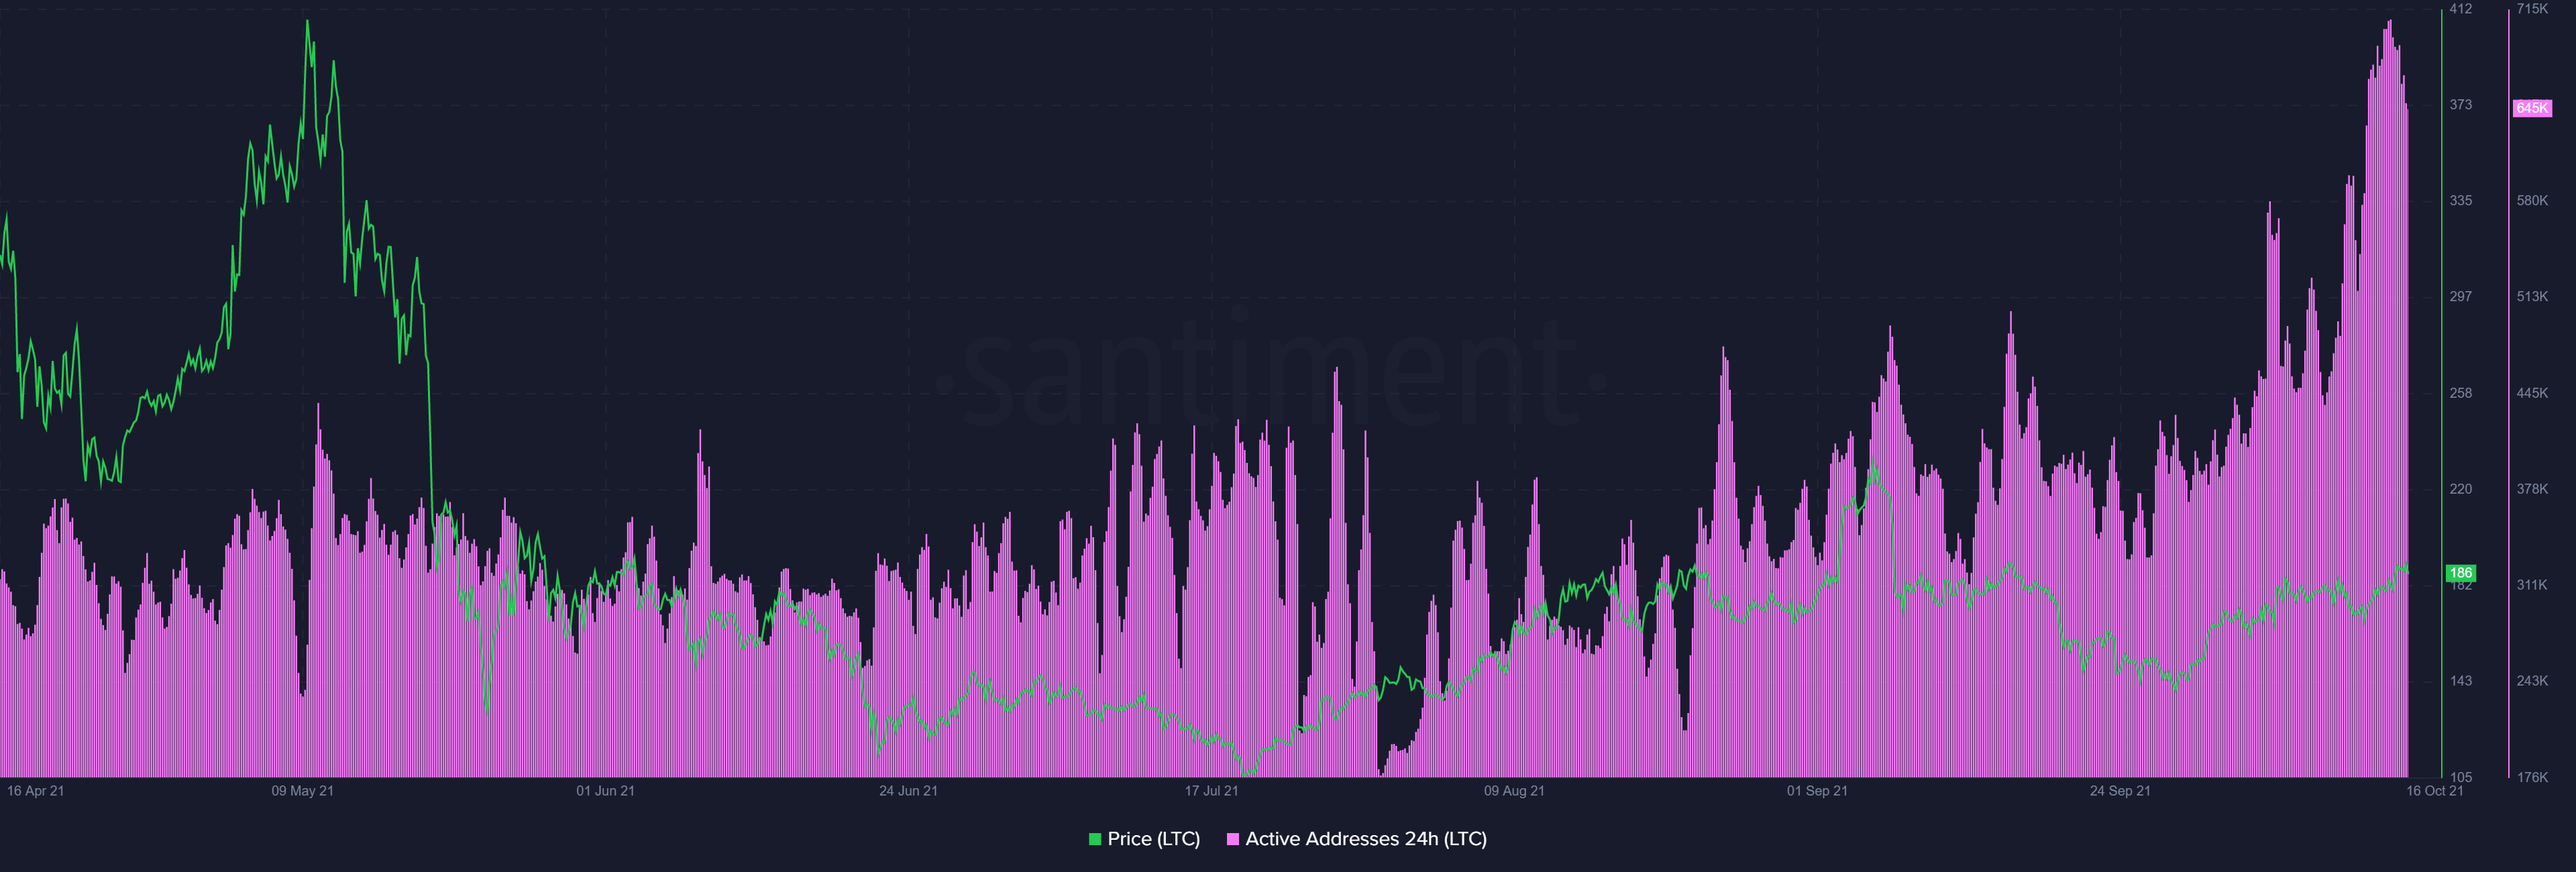The image size is (2576, 872).
Task: Click the pink Active Addresses legend square
Action: 1233,839
